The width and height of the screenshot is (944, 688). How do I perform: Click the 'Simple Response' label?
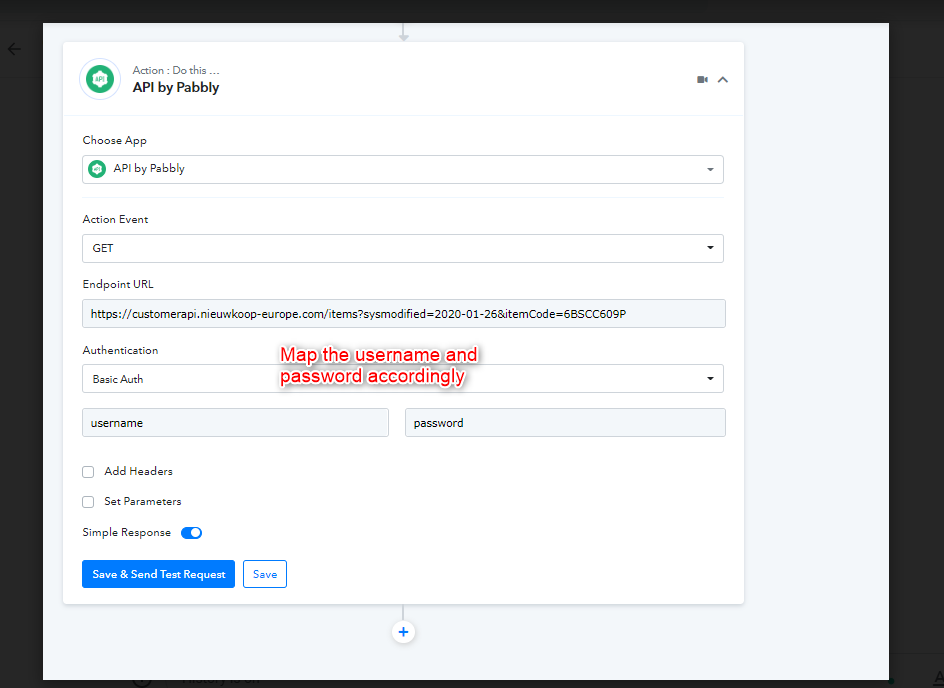coord(126,533)
